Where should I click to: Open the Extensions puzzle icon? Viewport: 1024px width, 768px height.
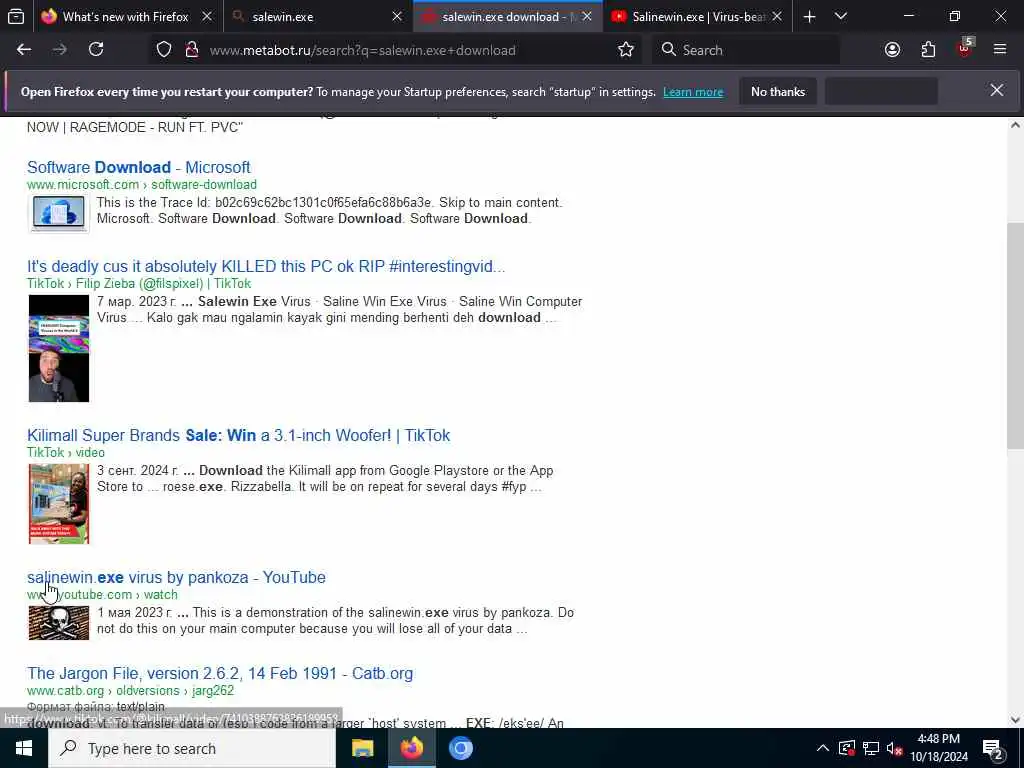(928, 50)
